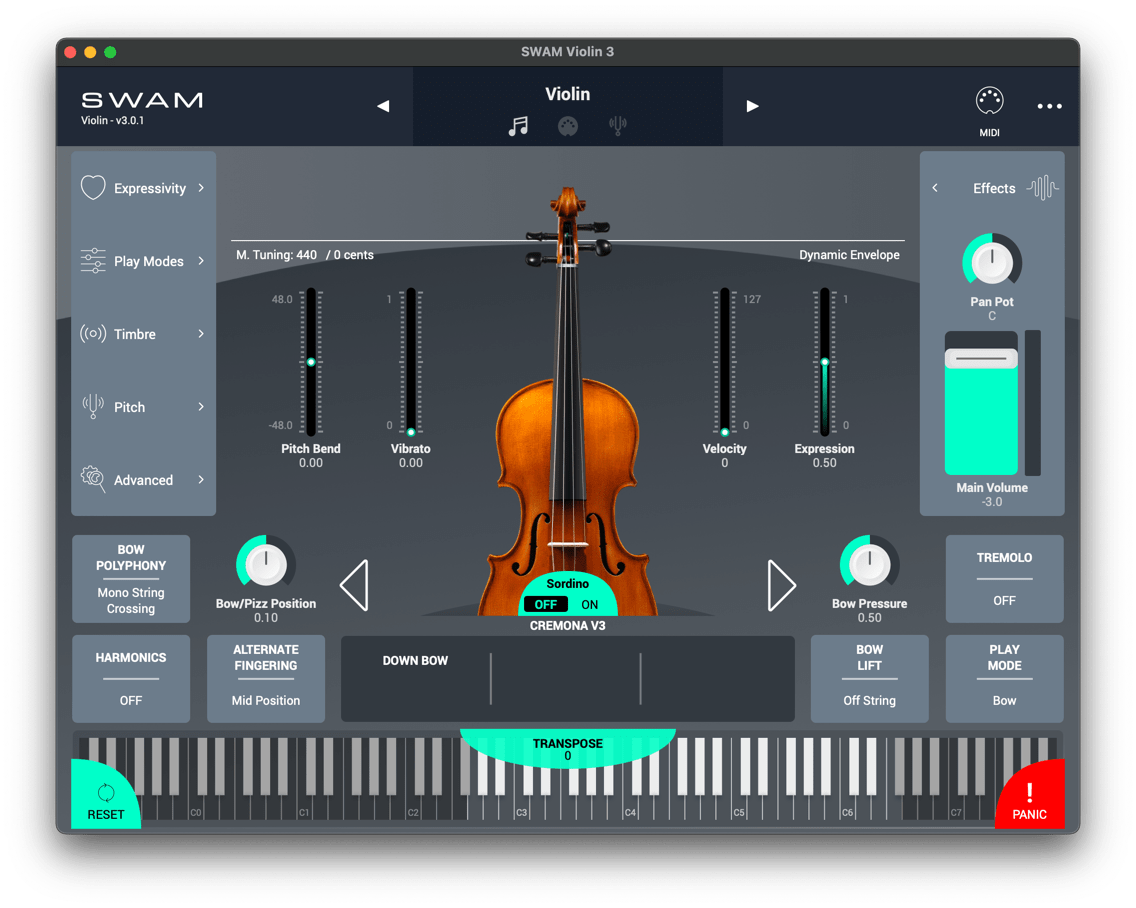Click the Velocity slider handle
The width and height of the screenshot is (1136, 908).
click(724, 432)
